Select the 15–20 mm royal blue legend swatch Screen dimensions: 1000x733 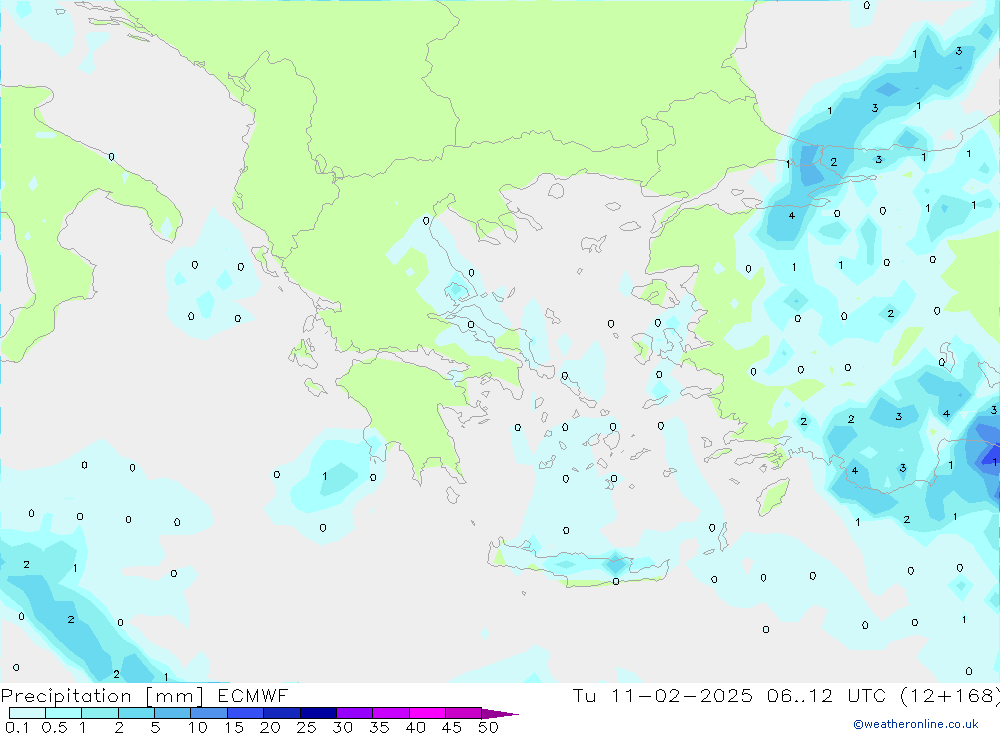point(245,713)
